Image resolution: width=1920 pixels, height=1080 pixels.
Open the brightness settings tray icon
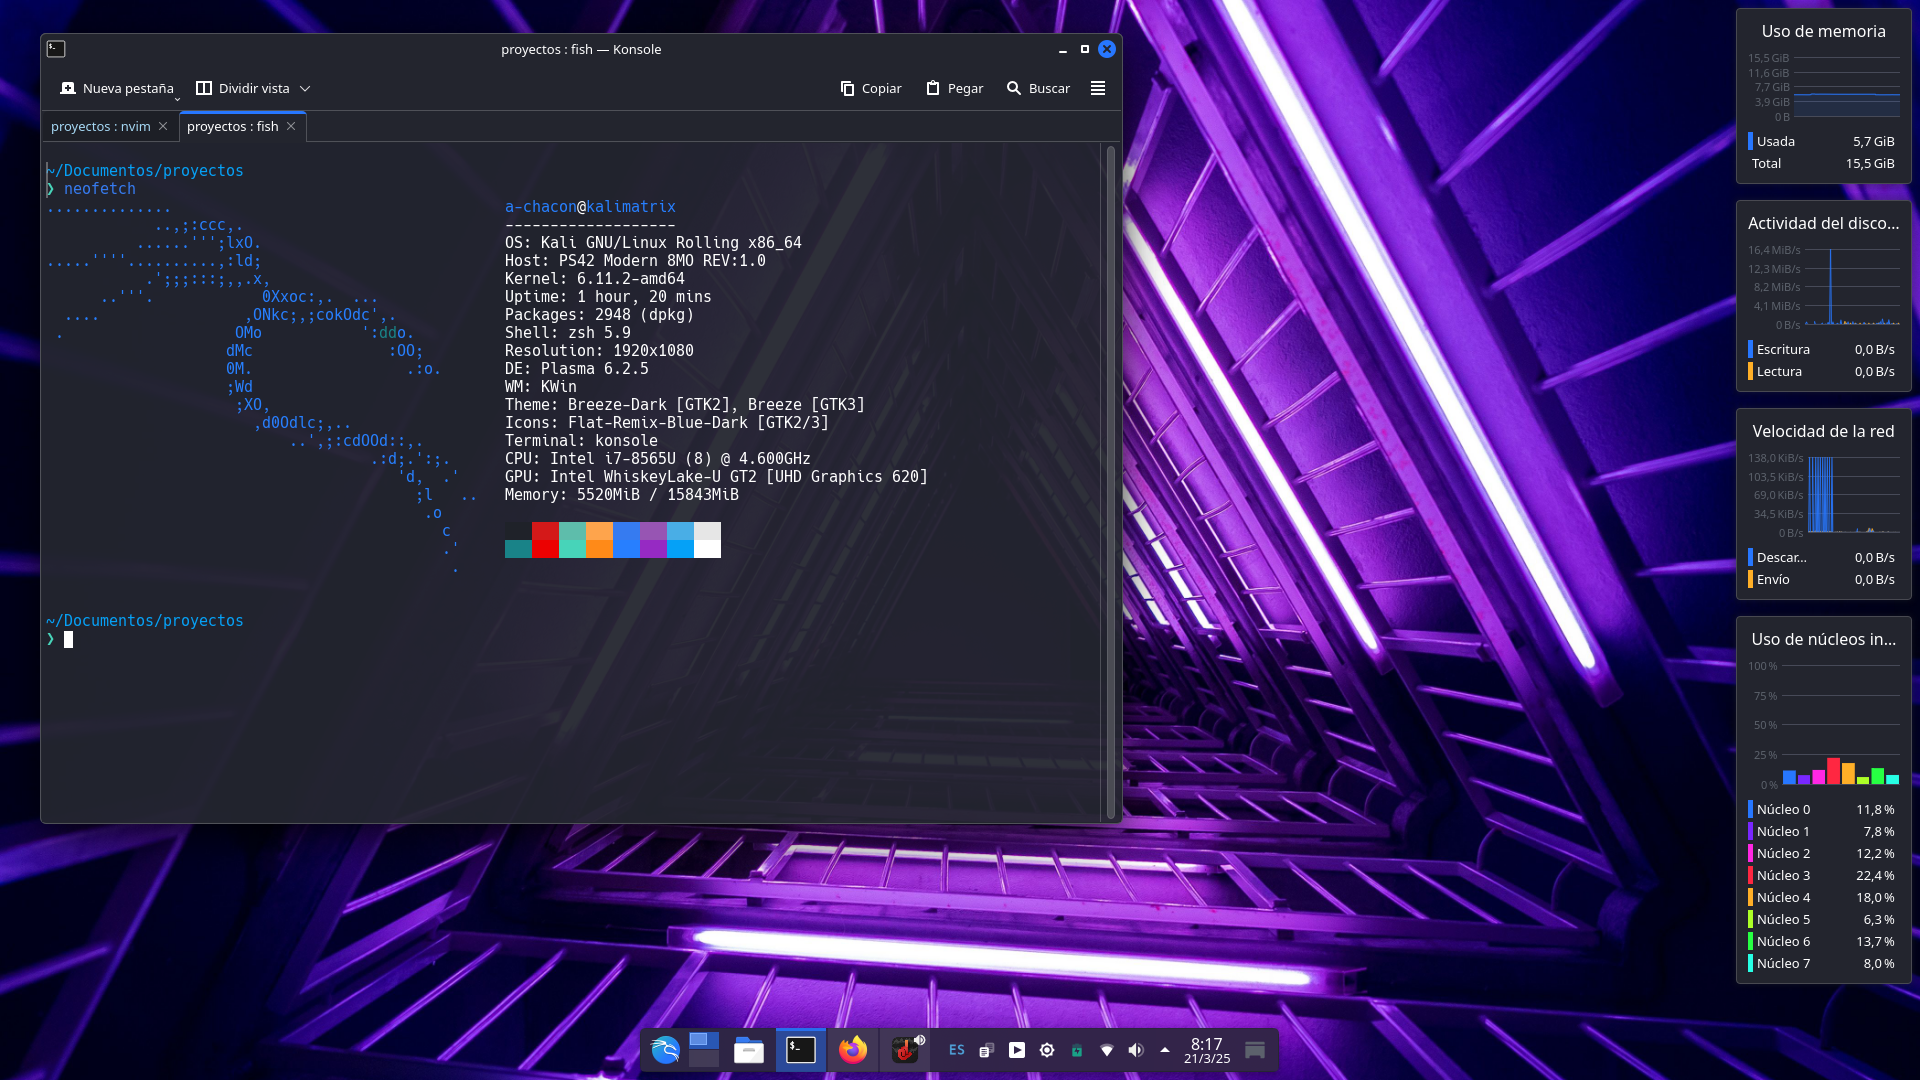point(1047,1050)
